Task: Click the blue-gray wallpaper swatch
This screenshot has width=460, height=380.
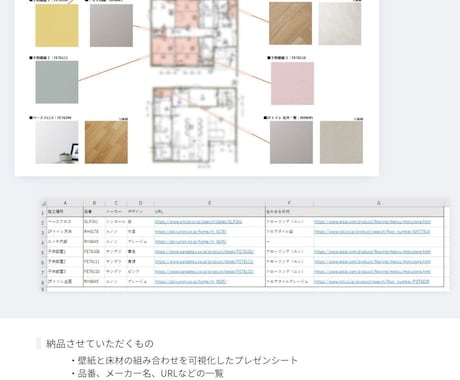Action: tap(57, 82)
